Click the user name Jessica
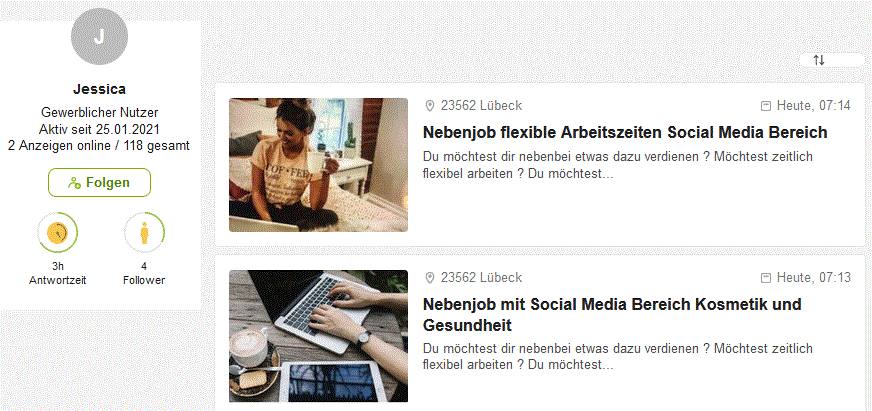The height and width of the screenshot is (411, 872). click(99, 89)
